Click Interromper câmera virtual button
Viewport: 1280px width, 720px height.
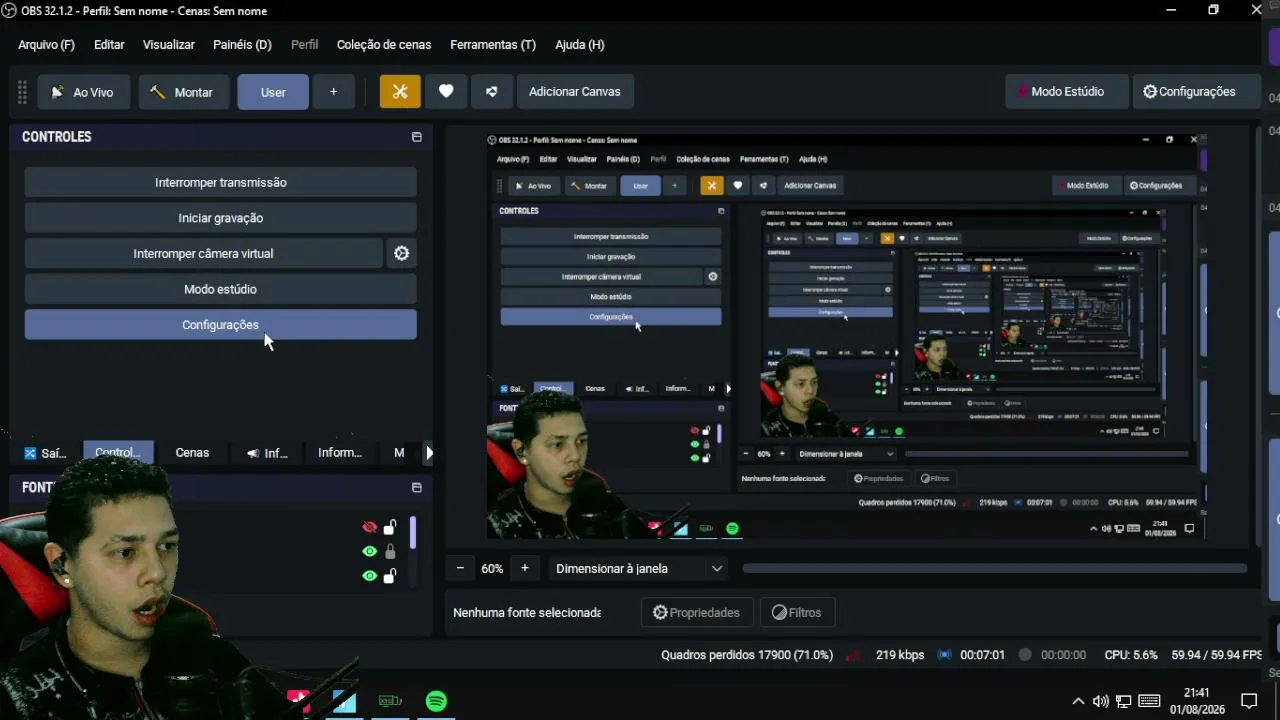[x=203, y=254]
